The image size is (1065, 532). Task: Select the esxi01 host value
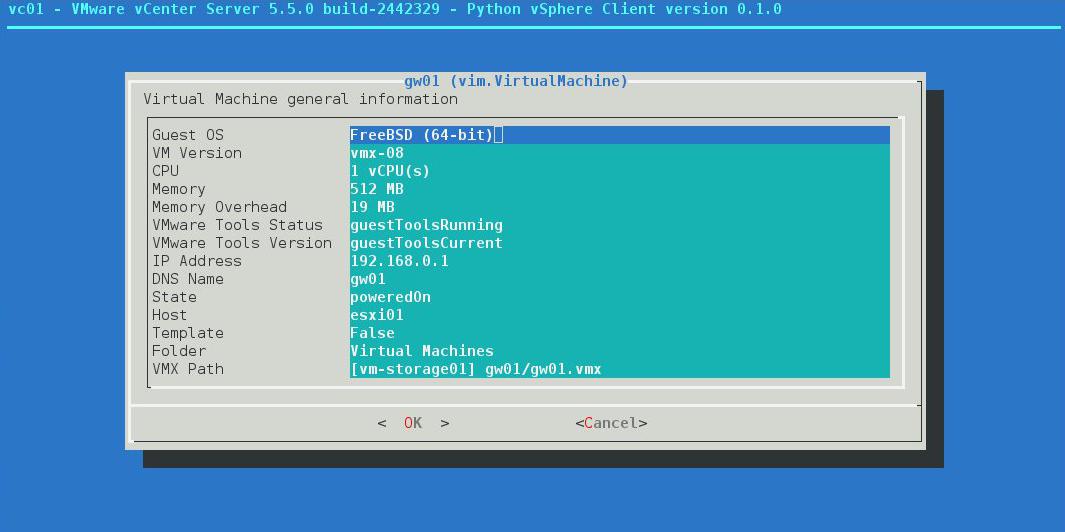click(619, 315)
